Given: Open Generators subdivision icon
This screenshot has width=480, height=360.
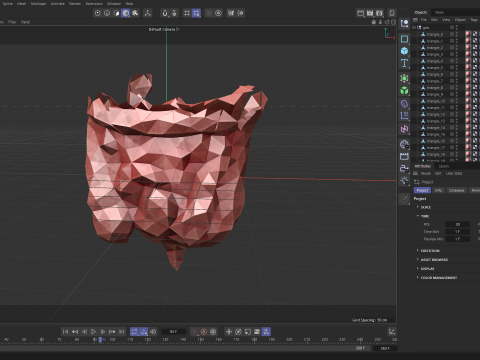Looking at the screenshot, I should click(404, 78).
